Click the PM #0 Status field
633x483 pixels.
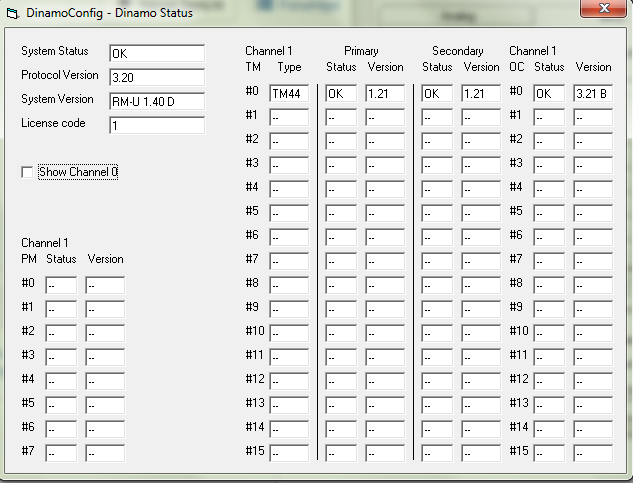pos(61,285)
